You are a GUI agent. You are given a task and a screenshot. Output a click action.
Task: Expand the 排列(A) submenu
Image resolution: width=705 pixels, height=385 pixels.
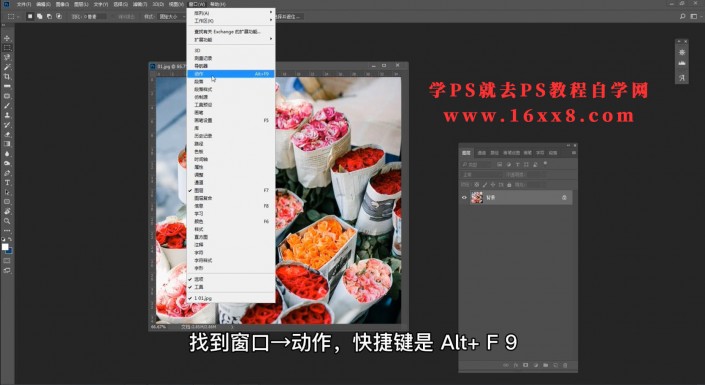pyautogui.click(x=230, y=13)
